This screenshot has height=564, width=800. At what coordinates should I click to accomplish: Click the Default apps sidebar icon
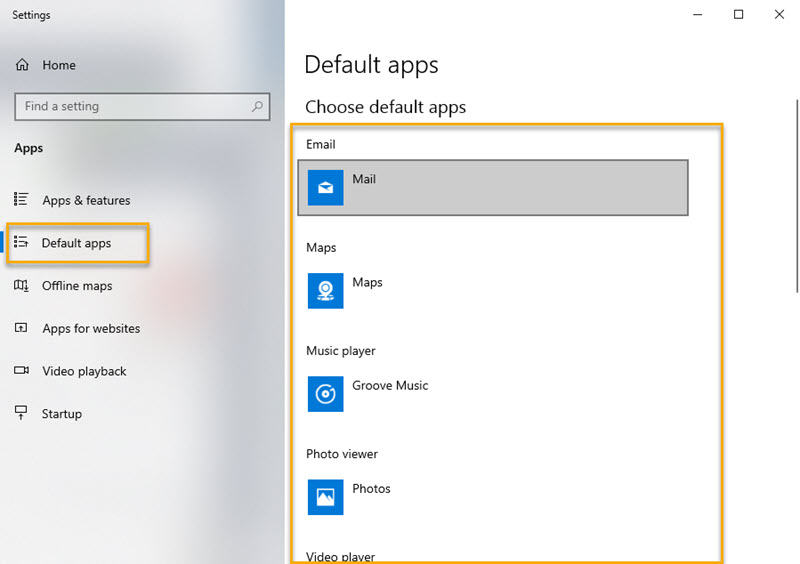21,242
